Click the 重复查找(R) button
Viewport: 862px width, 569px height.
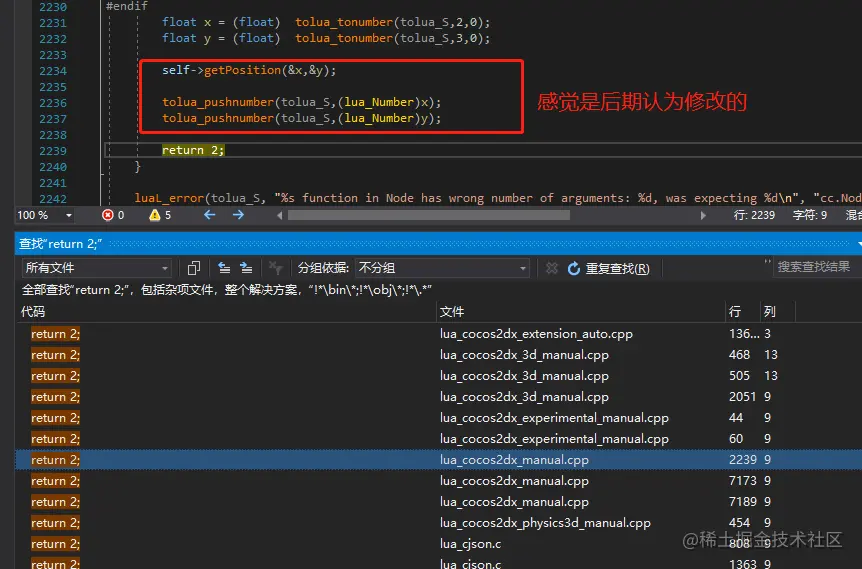click(x=609, y=268)
